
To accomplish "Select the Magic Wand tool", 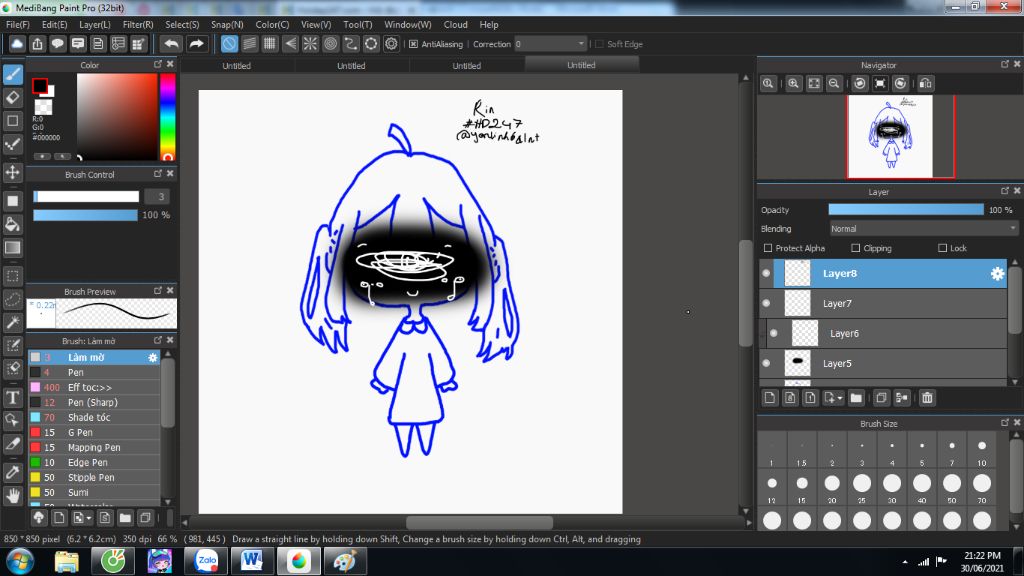I will point(12,322).
